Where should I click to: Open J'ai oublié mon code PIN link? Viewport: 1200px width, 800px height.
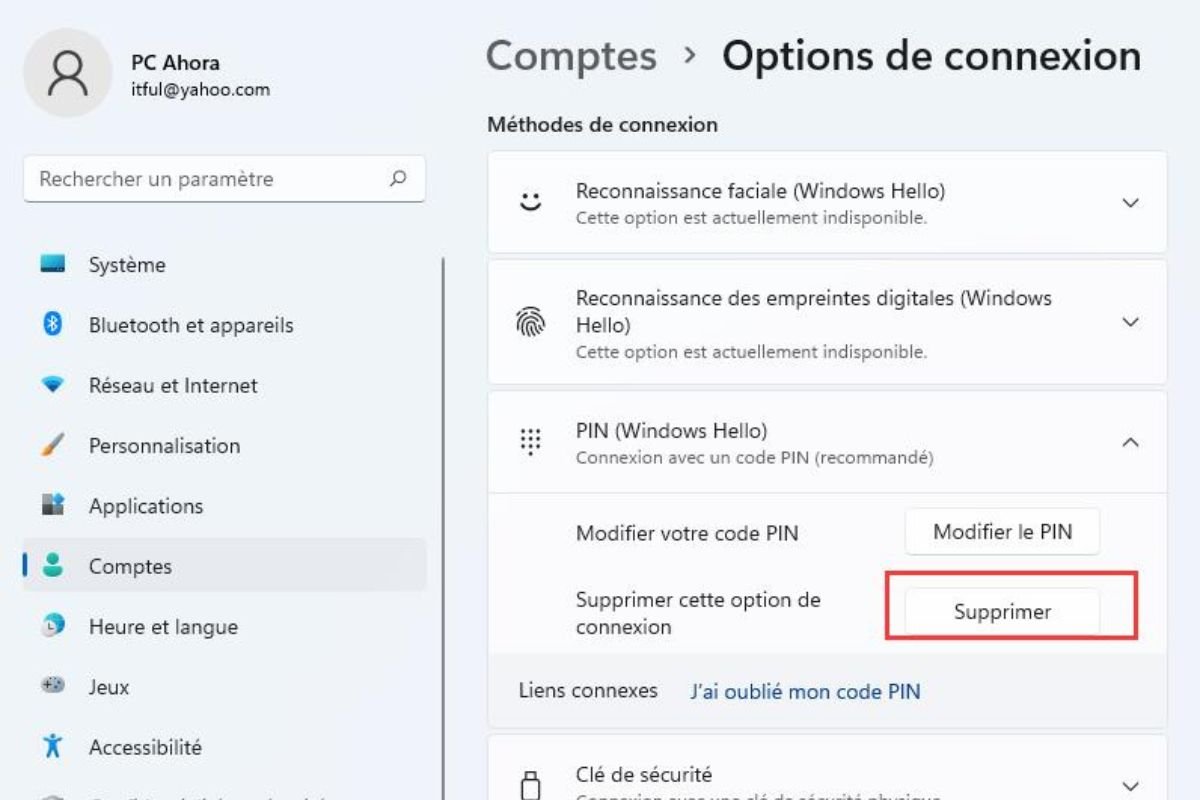pos(805,692)
